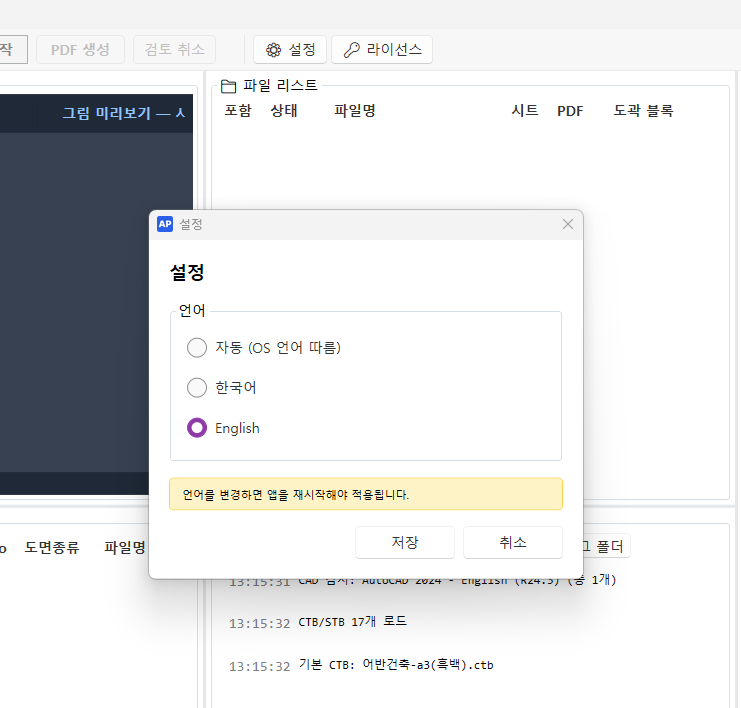Click the 시트 column header
The height and width of the screenshot is (708, 741).
525,111
